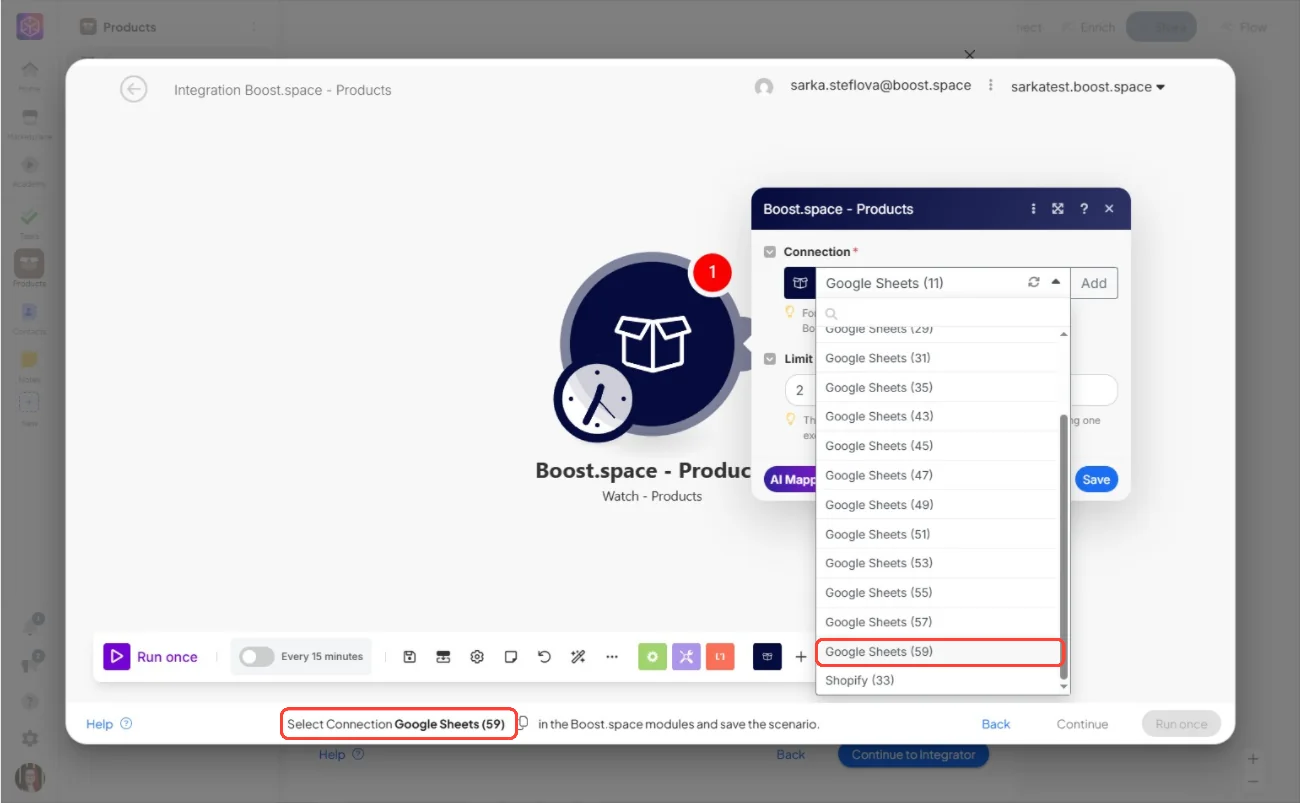Collapse the Google Sheets (11) connection dropdown
The image size is (1300, 803).
tap(1055, 283)
